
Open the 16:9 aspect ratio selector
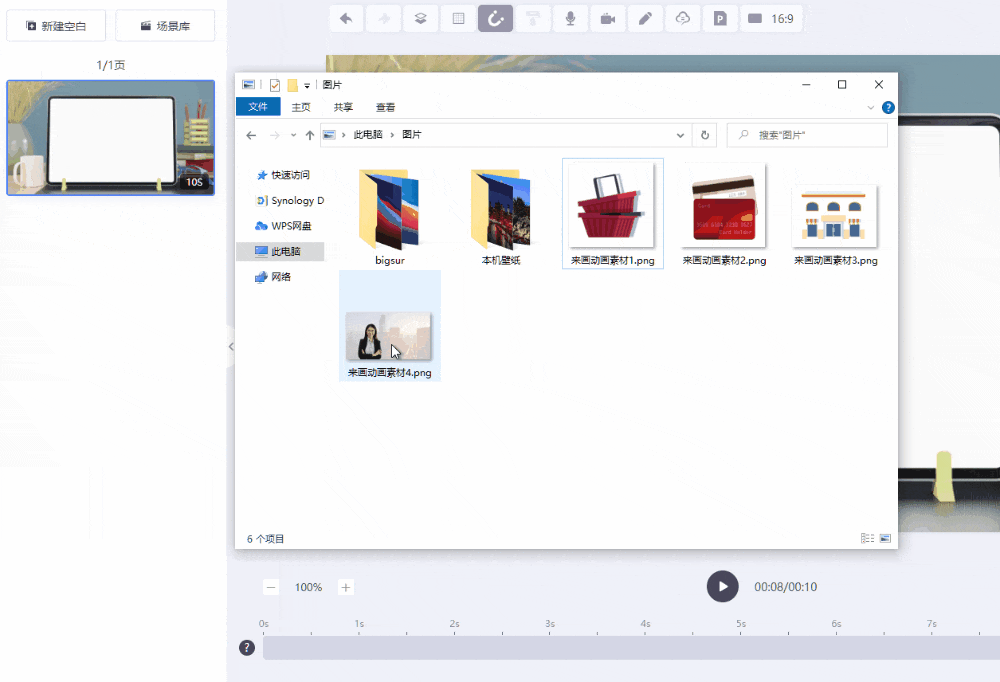[770, 18]
